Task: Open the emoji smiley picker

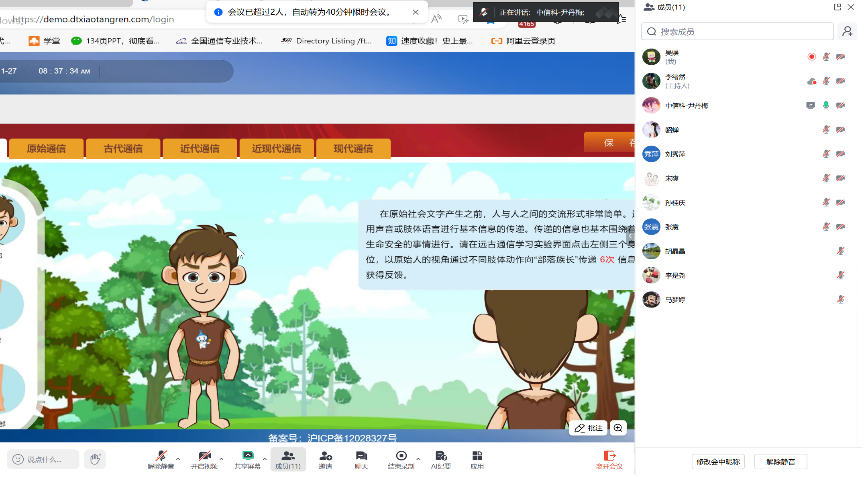Action: (x=18, y=459)
